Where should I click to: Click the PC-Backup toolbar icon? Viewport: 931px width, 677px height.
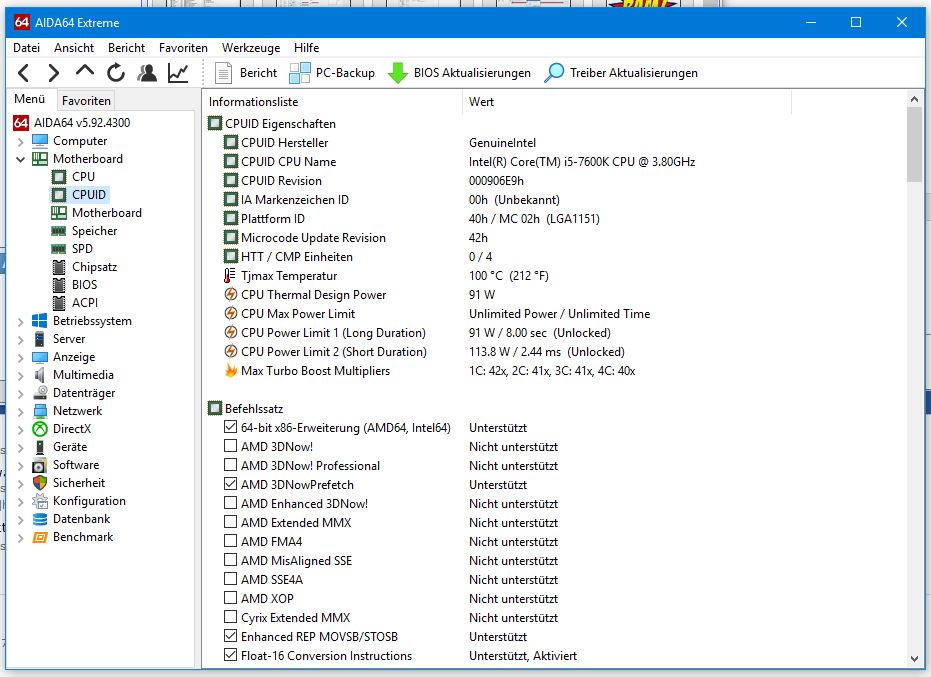coord(299,73)
